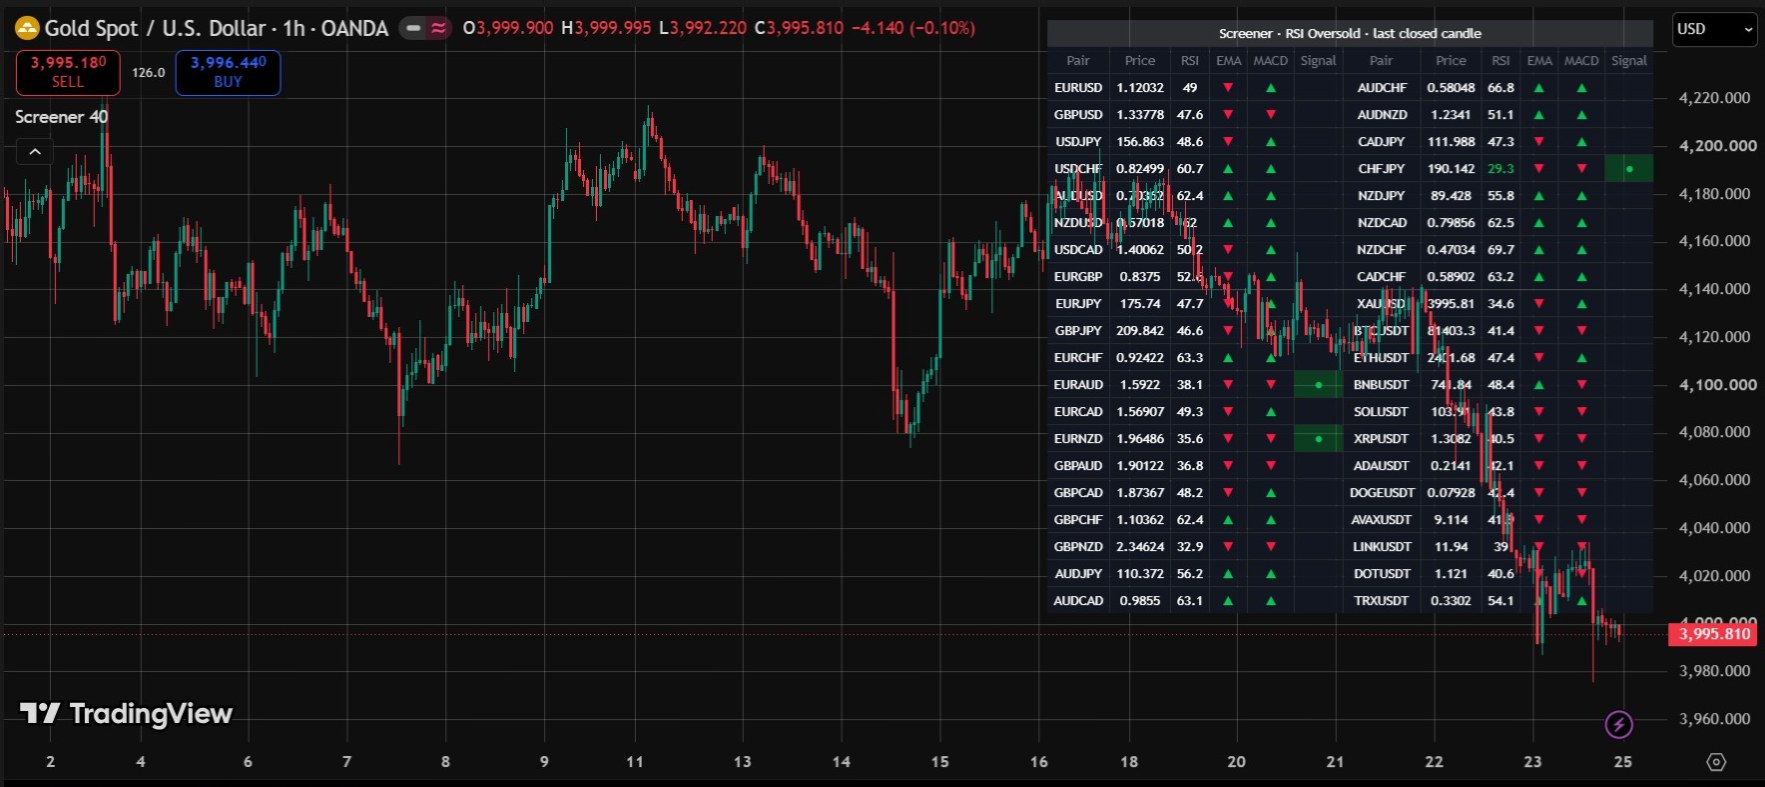
Task: Click the USDJPY price 156.863
Action: (x=1140, y=142)
